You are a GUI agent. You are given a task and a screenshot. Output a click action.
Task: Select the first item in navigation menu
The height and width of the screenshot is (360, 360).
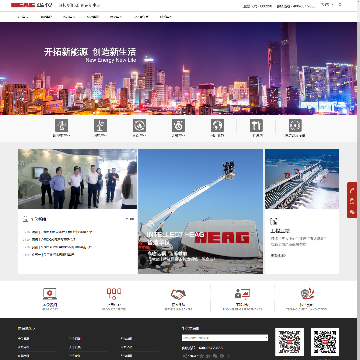point(23,17)
